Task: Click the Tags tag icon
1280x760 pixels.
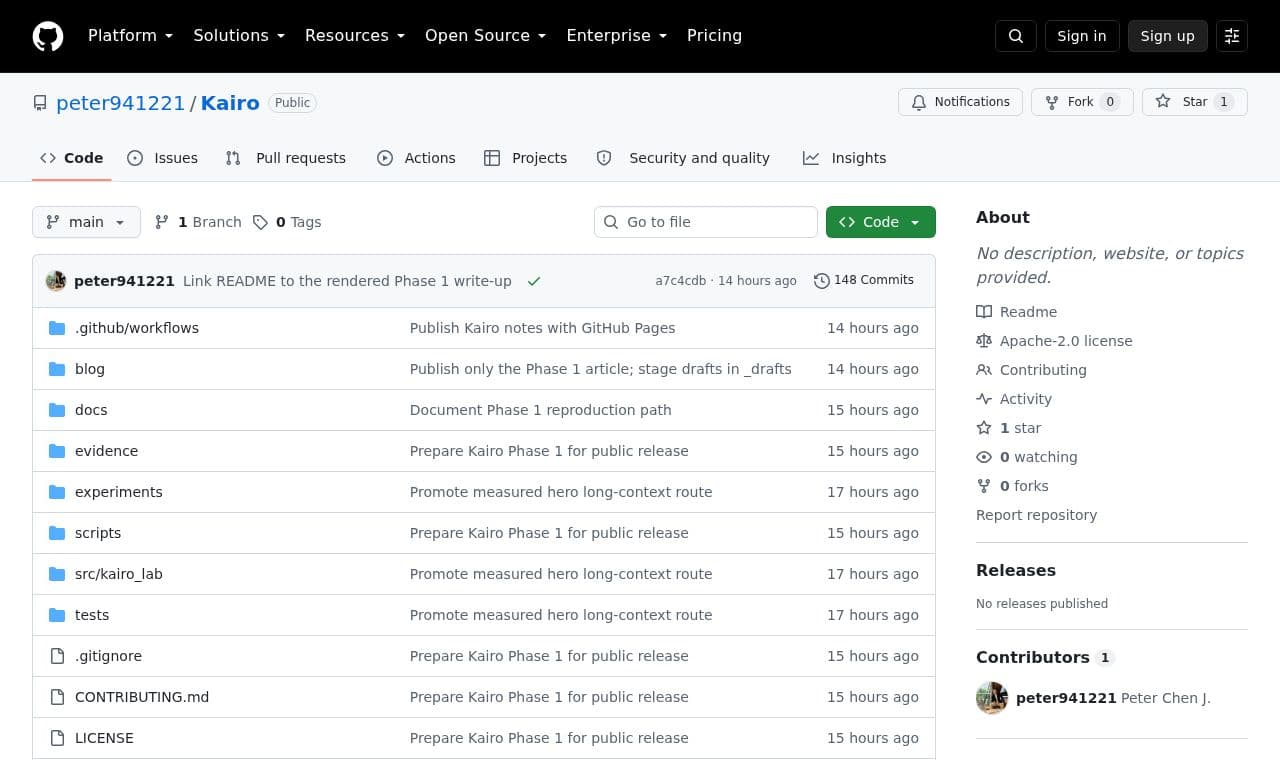Action: click(260, 222)
